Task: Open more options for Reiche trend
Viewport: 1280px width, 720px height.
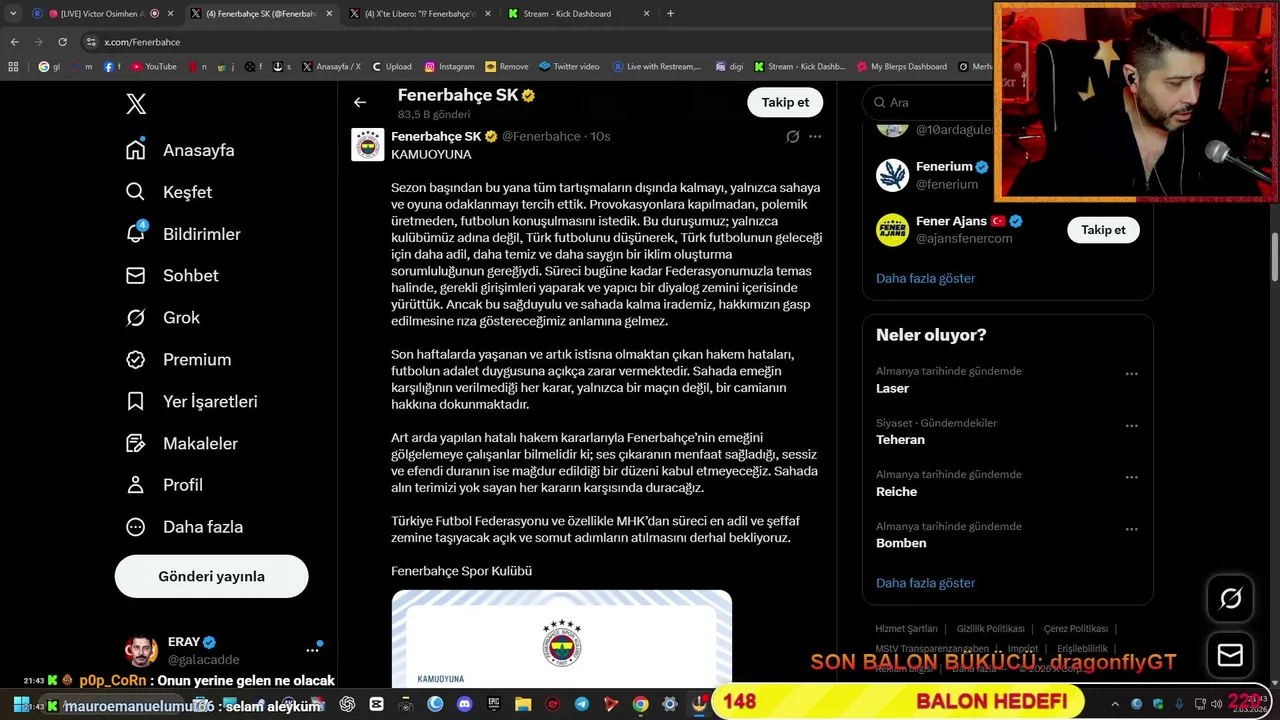Action: [x=1131, y=478]
